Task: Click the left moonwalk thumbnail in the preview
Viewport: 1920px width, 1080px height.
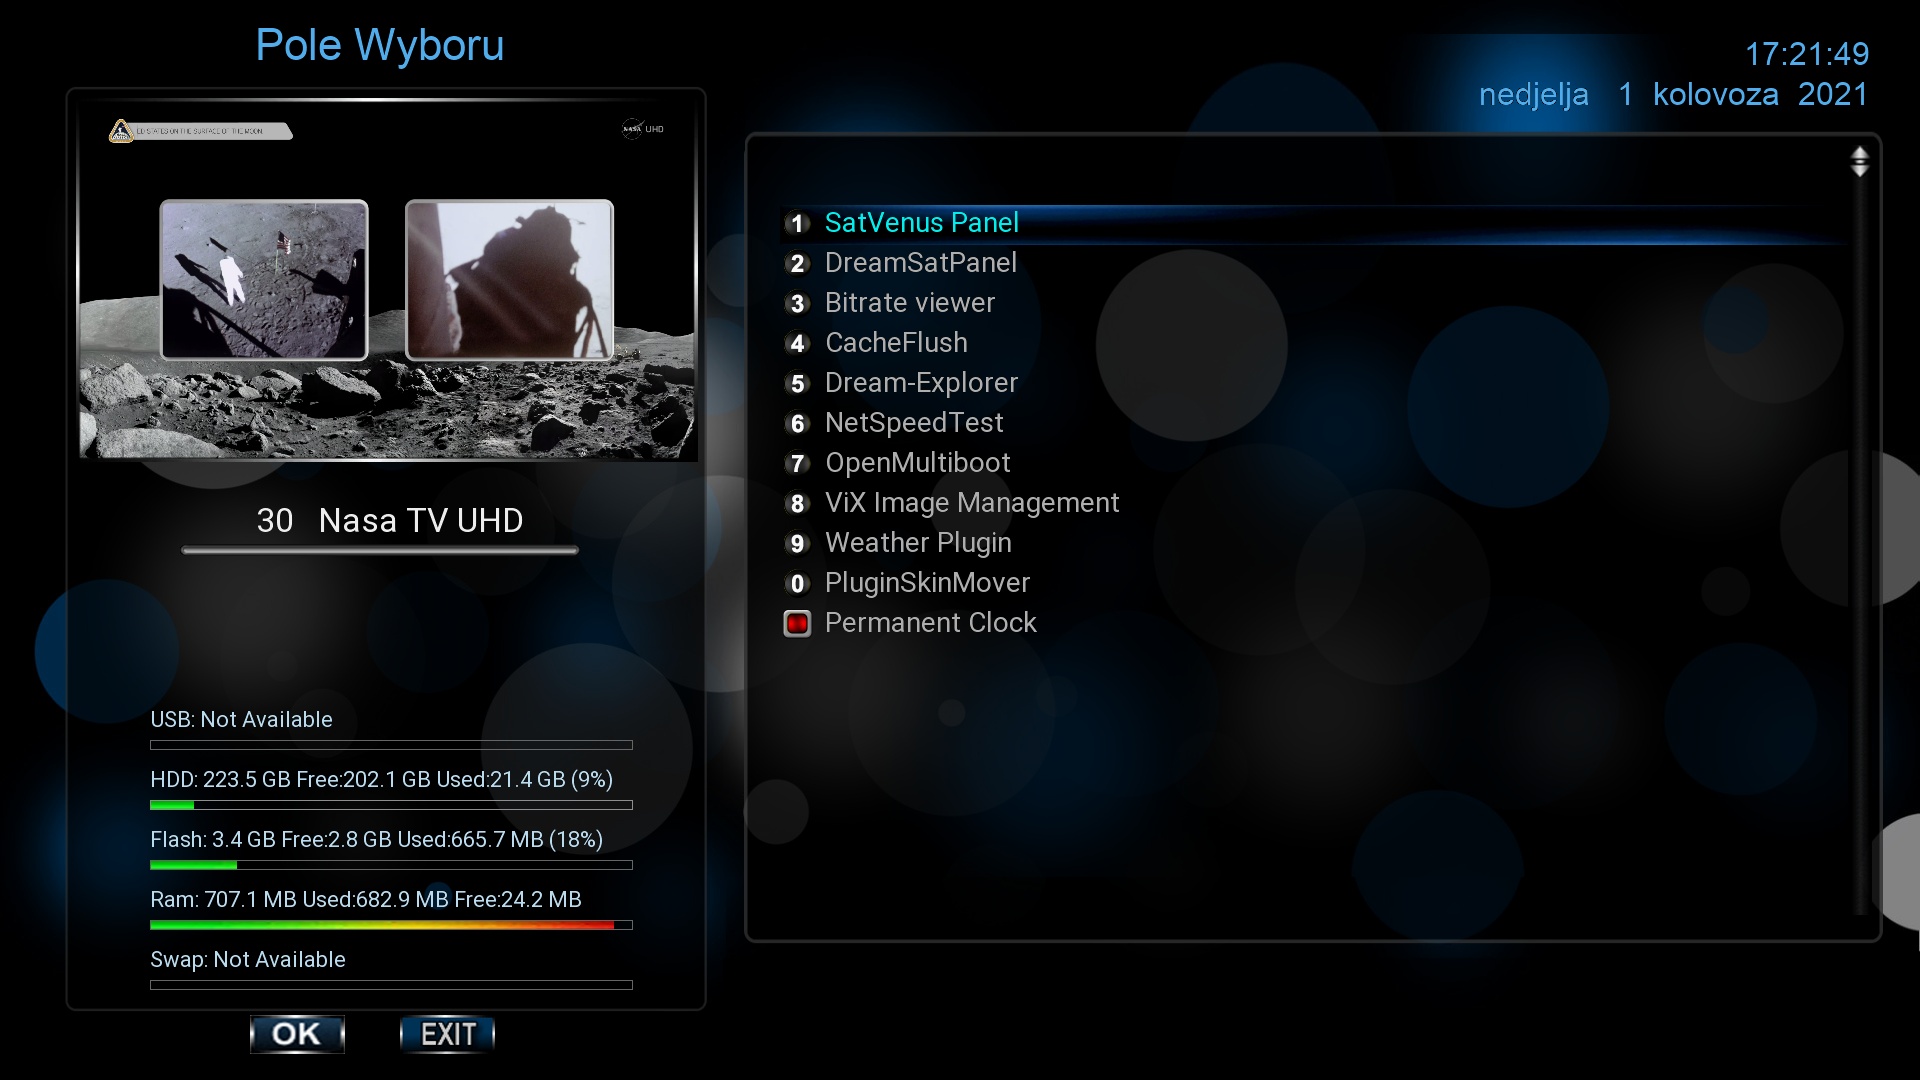Action: click(x=264, y=280)
